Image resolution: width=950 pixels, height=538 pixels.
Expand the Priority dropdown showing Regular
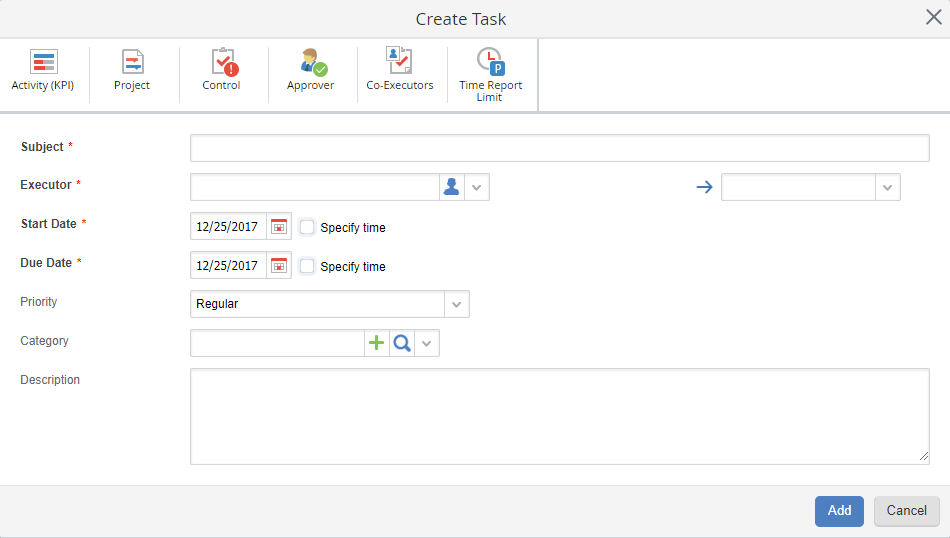457,304
